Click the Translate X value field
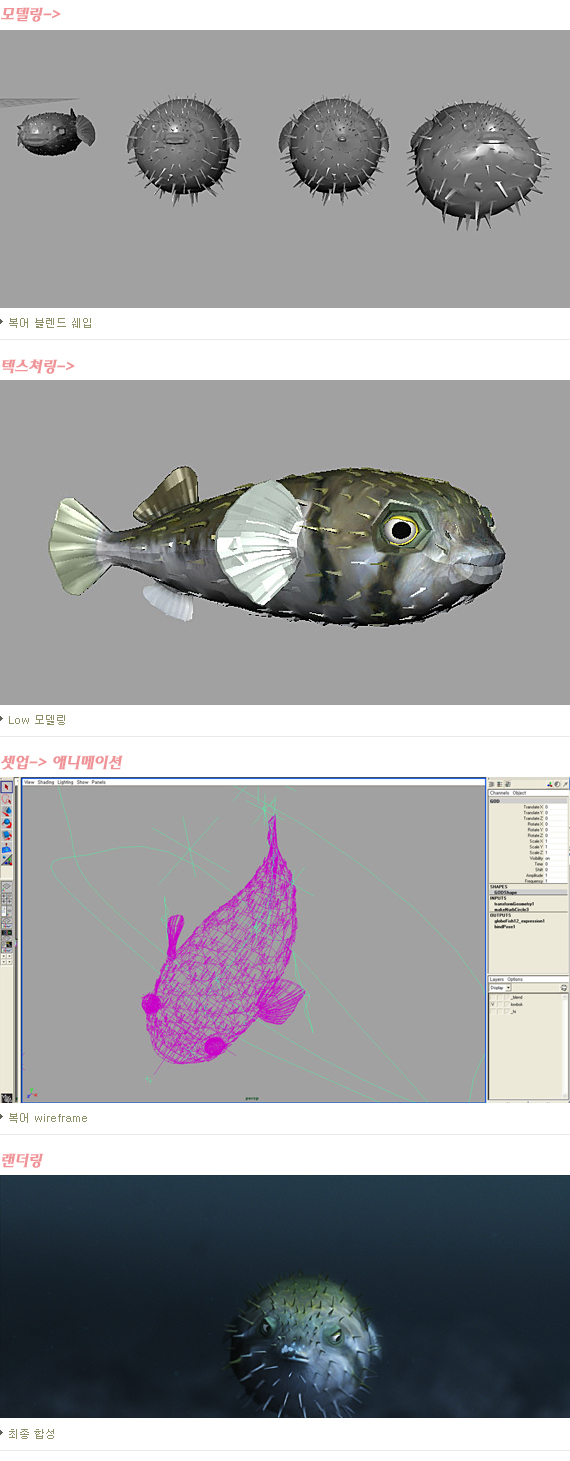 556,807
